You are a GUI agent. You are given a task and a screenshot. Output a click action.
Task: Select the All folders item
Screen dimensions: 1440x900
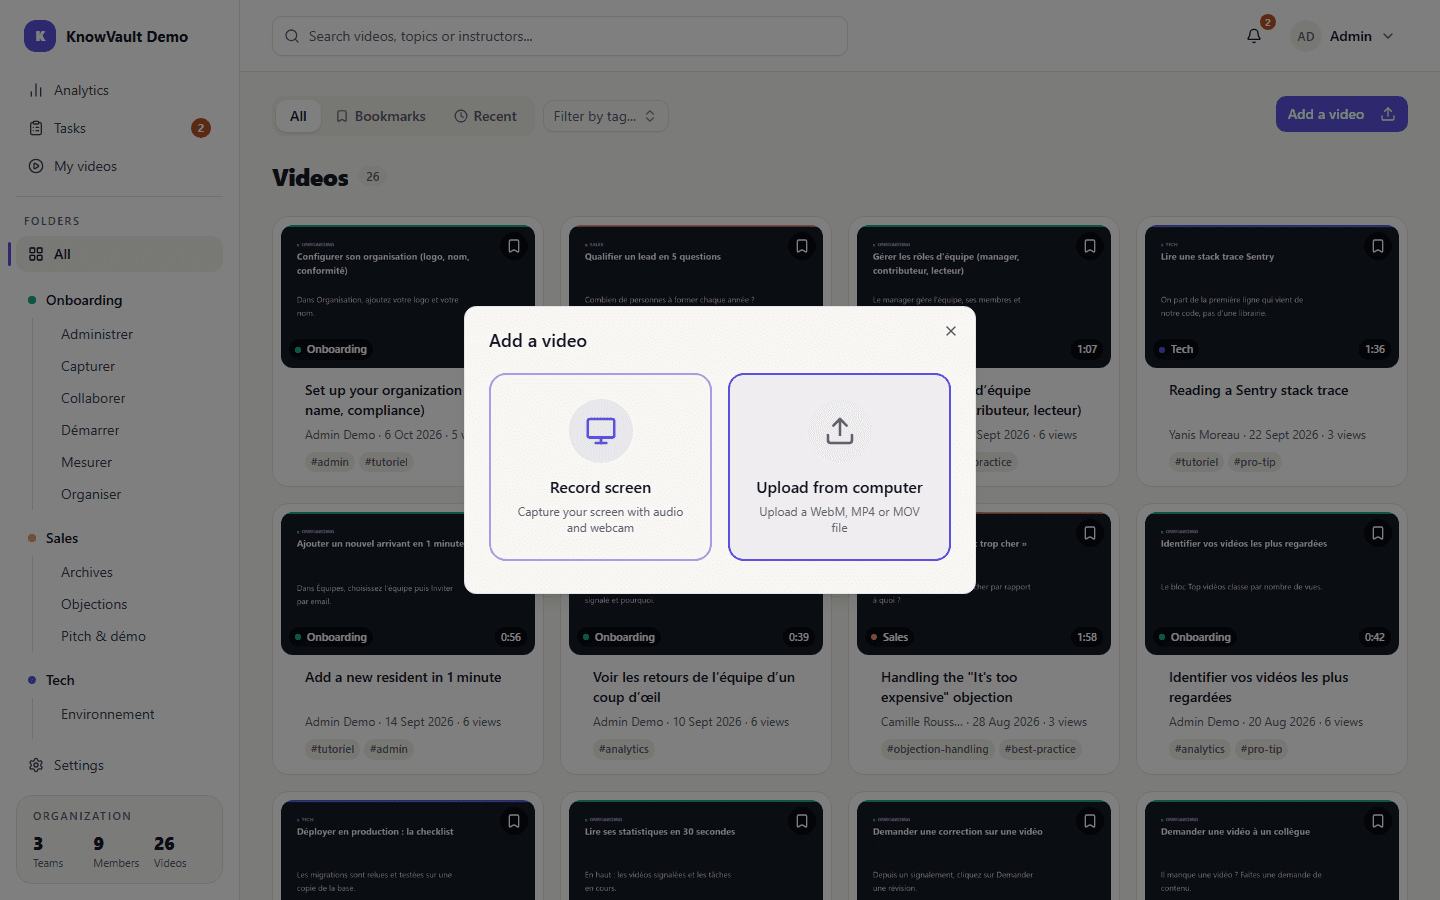119,254
